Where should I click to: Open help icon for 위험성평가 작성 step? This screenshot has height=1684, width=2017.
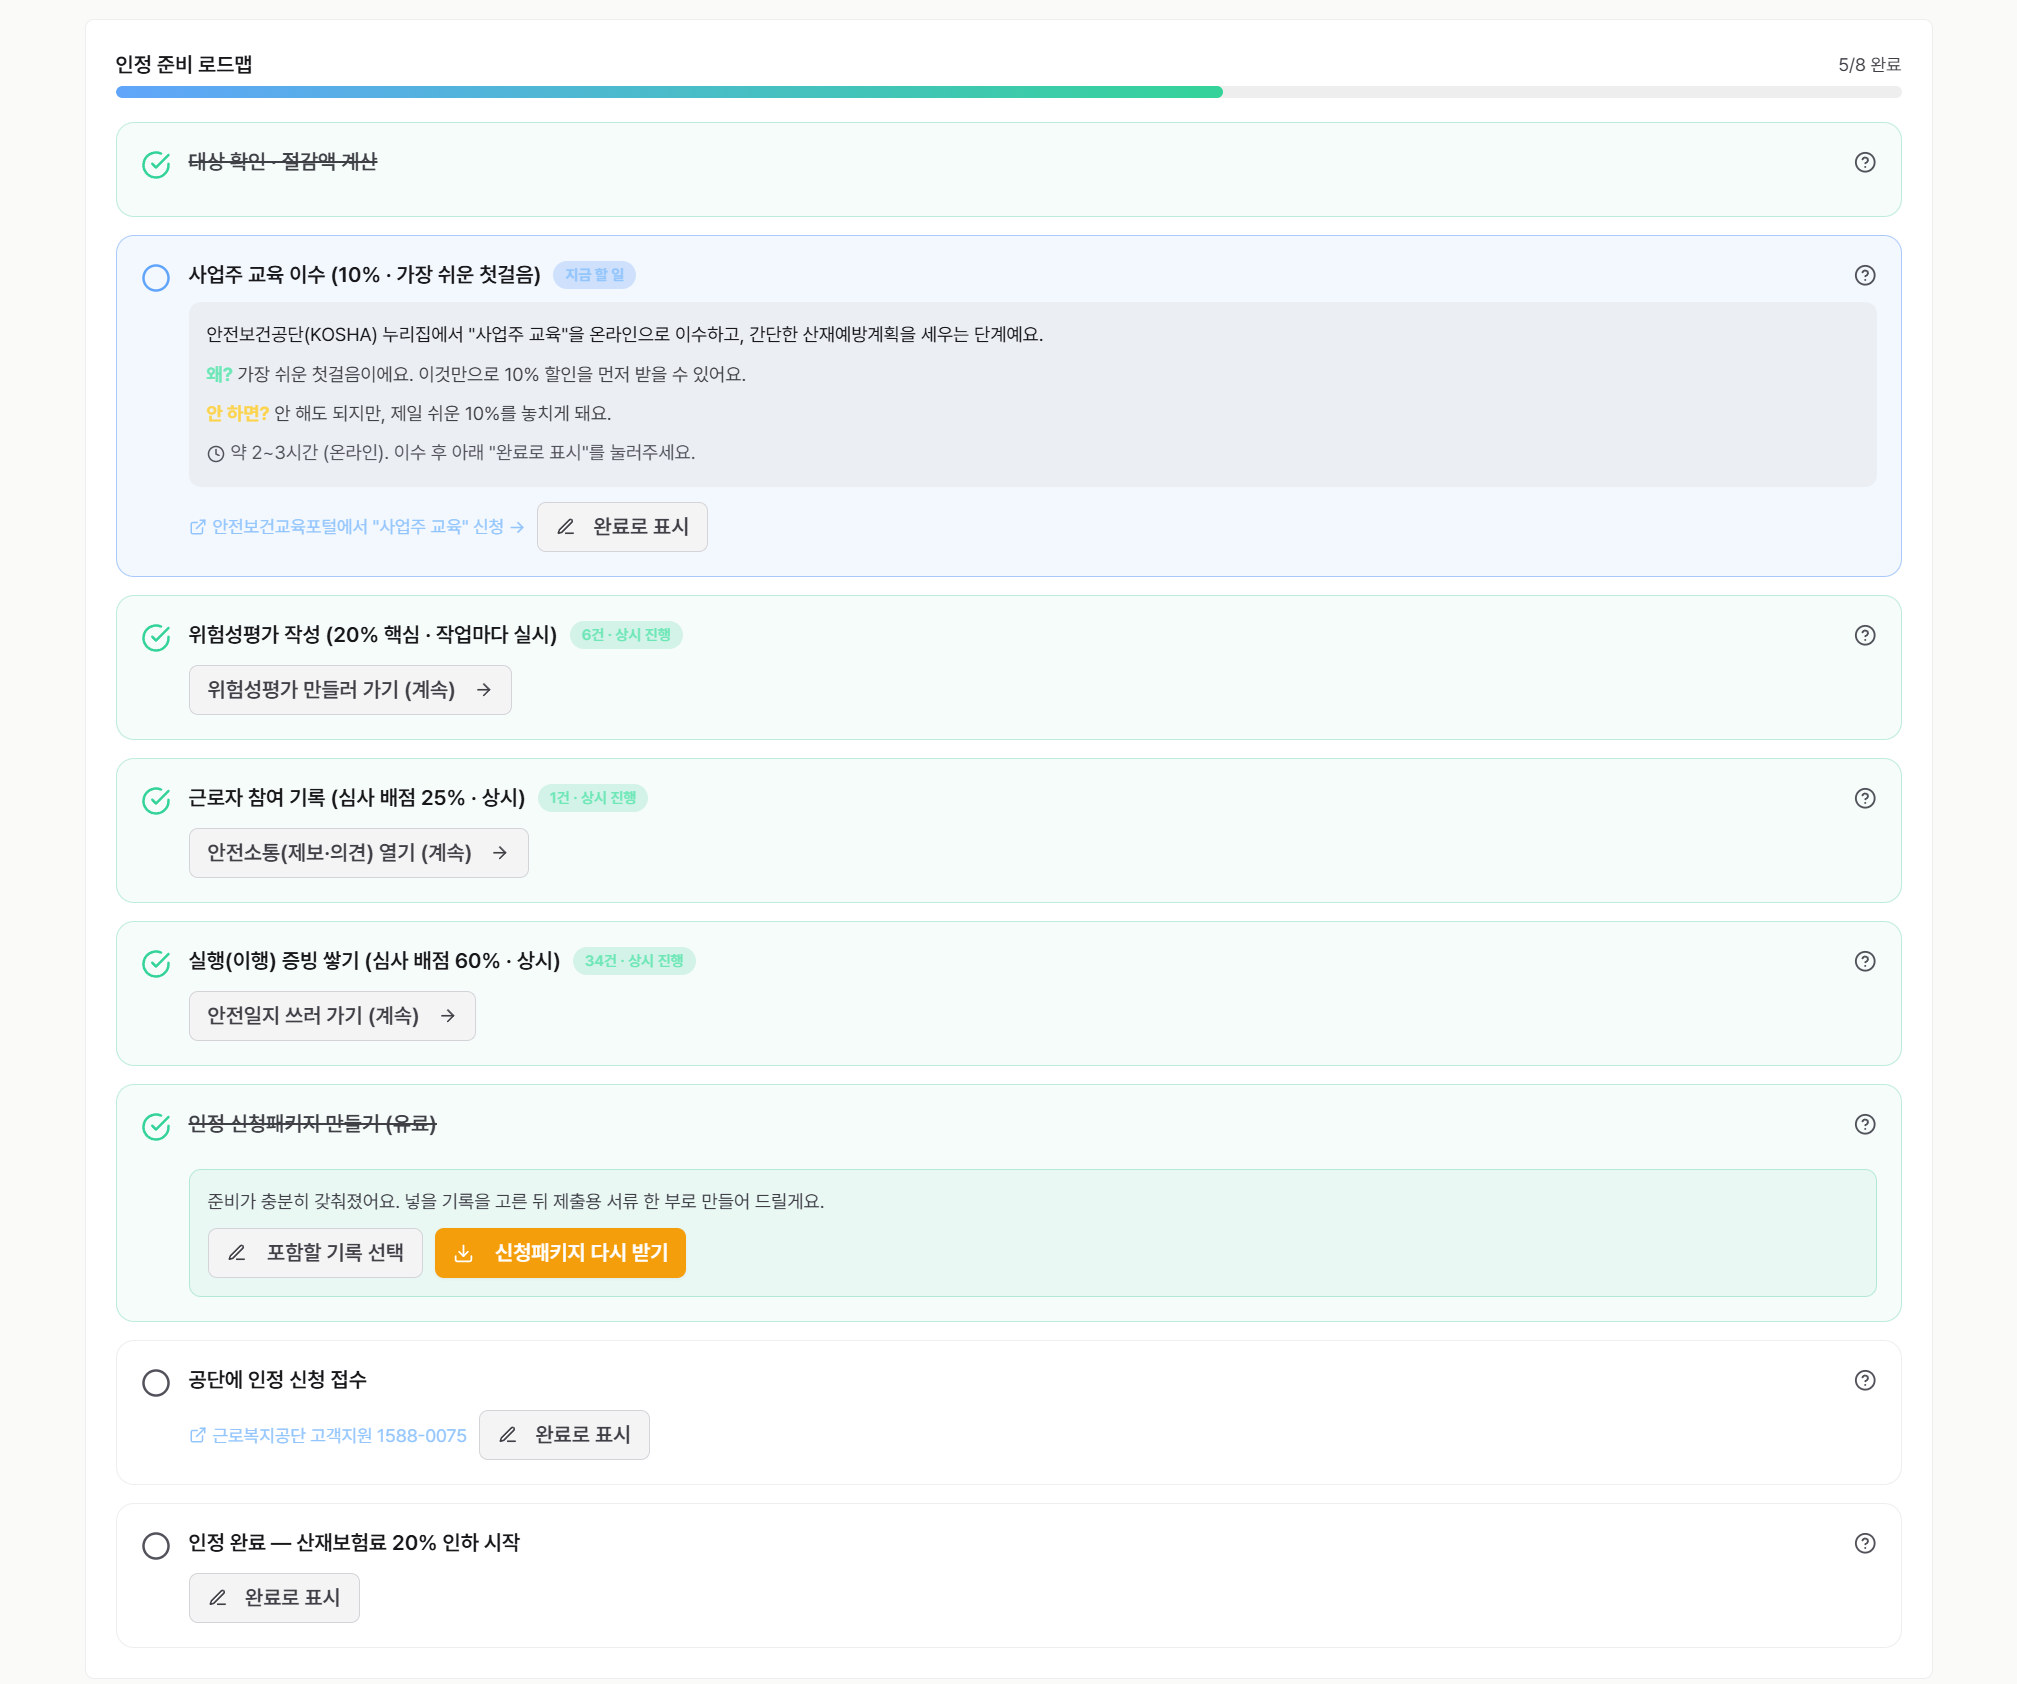coord(1864,635)
